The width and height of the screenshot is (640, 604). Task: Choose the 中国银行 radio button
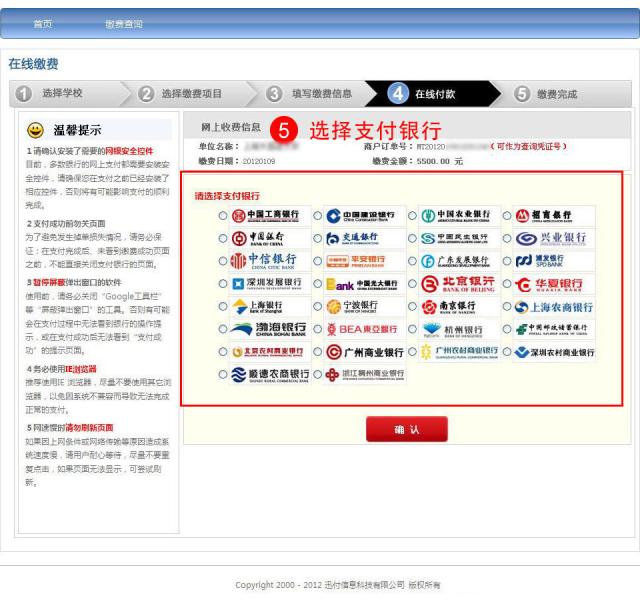[x=223, y=238]
